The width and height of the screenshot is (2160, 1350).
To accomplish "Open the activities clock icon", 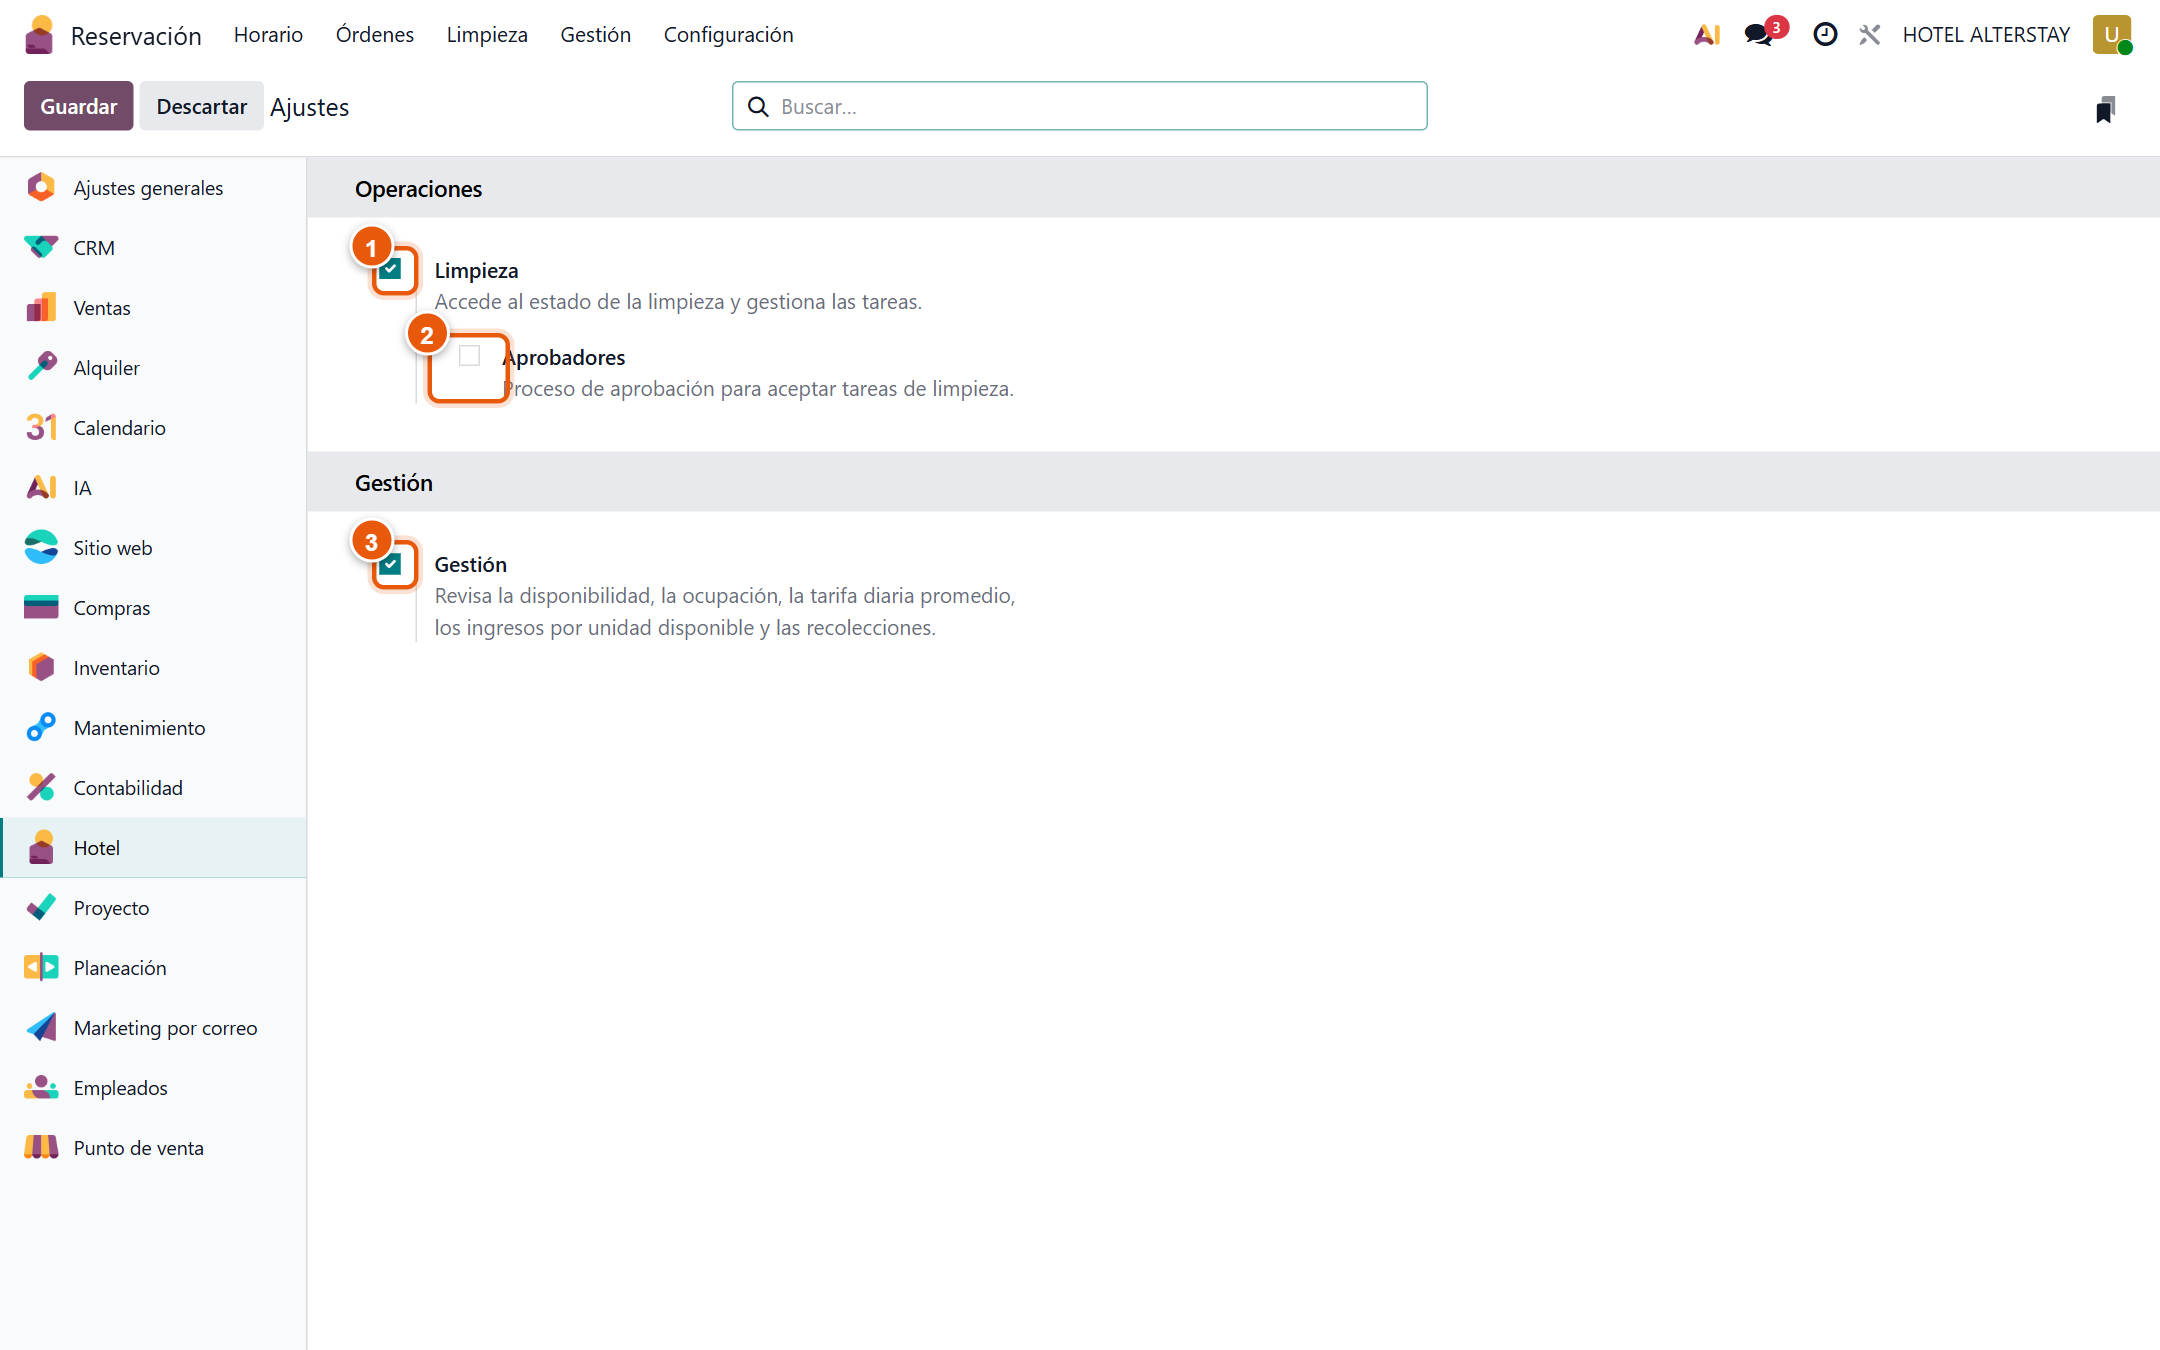I will [x=1825, y=35].
